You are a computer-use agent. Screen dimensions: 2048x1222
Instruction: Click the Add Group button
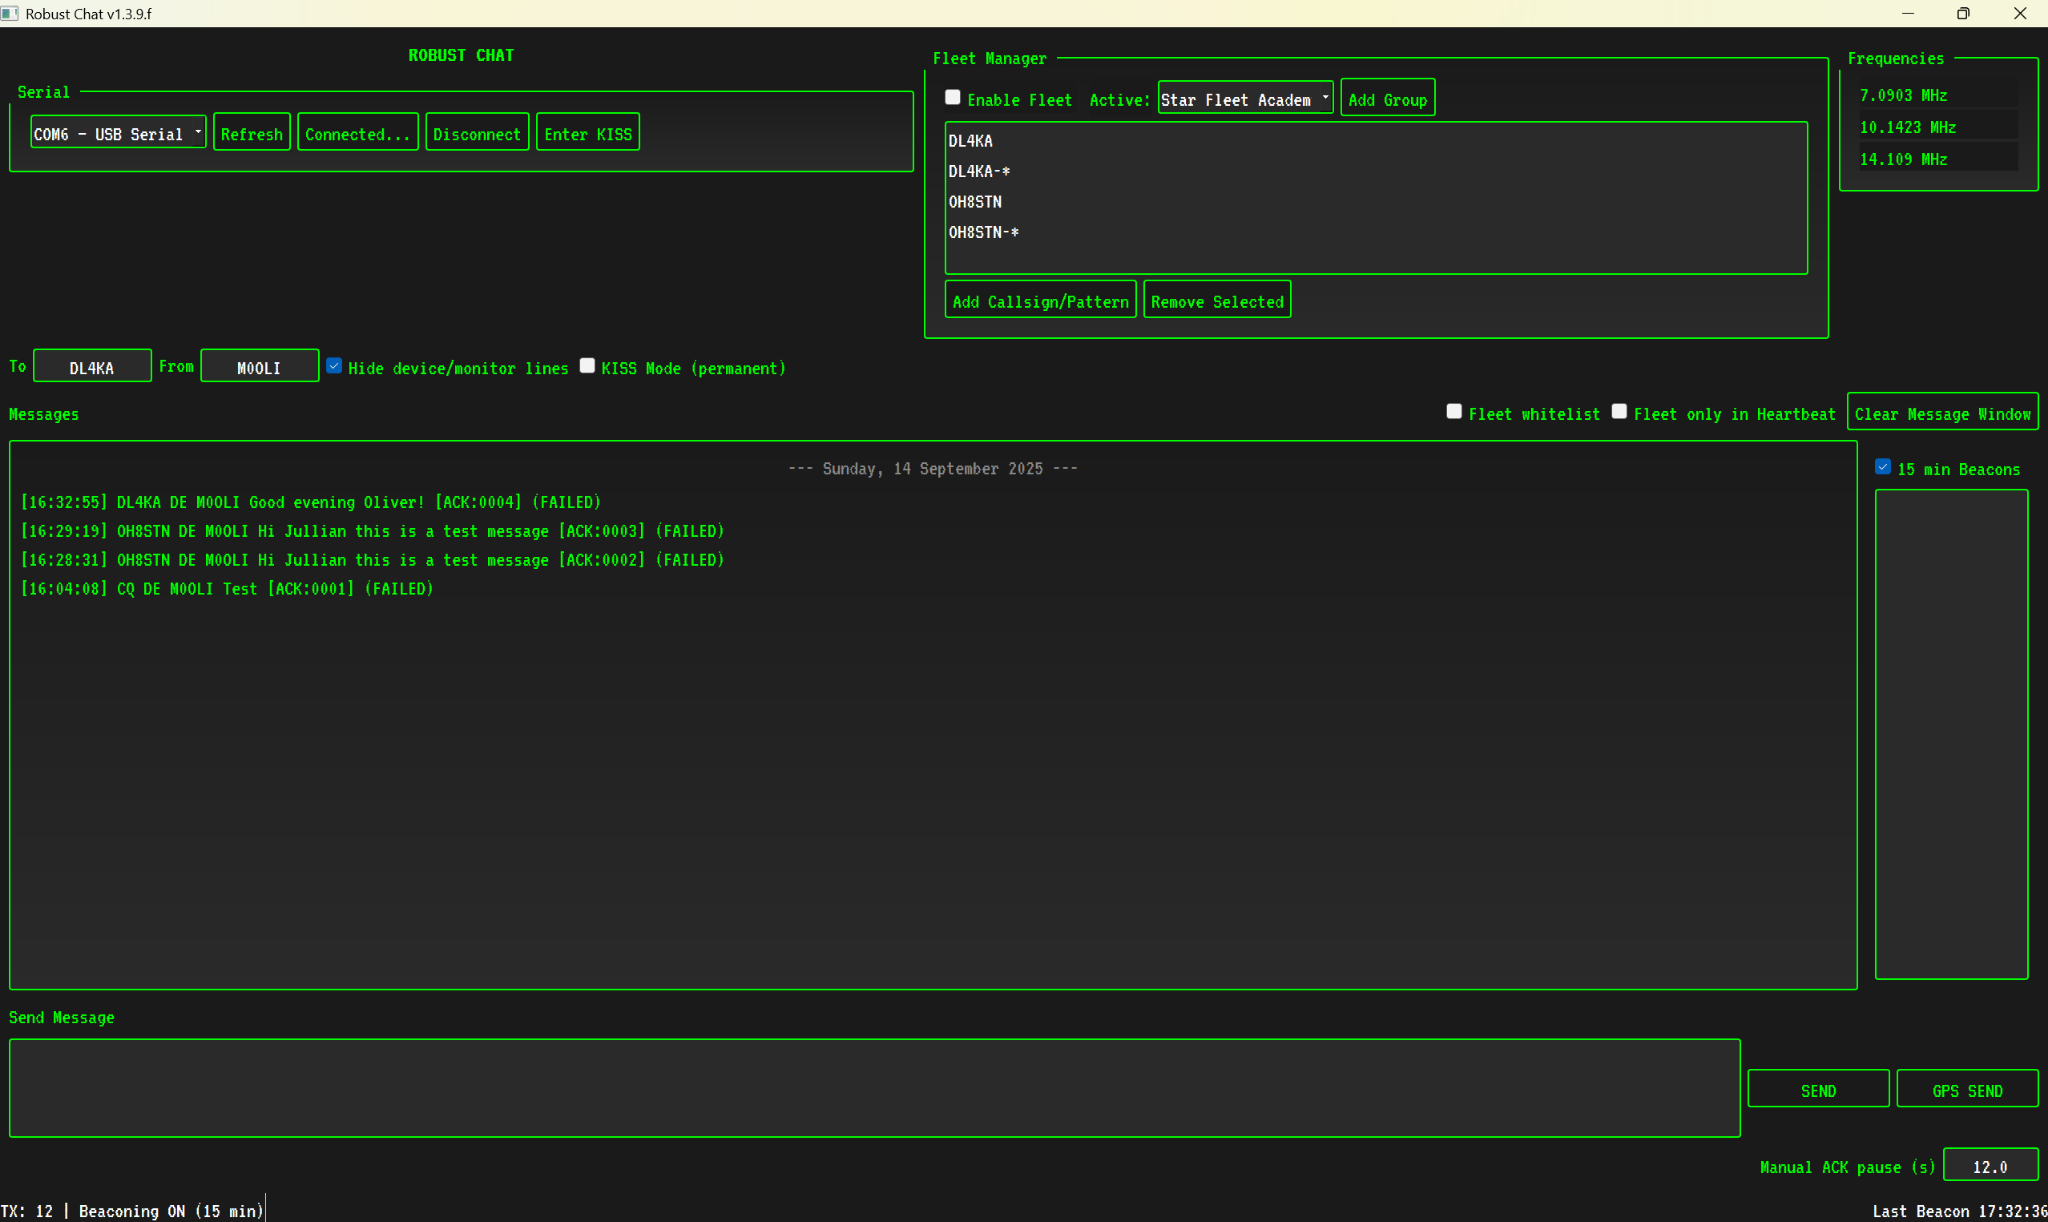pyautogui.click(x=1387, y=99)
